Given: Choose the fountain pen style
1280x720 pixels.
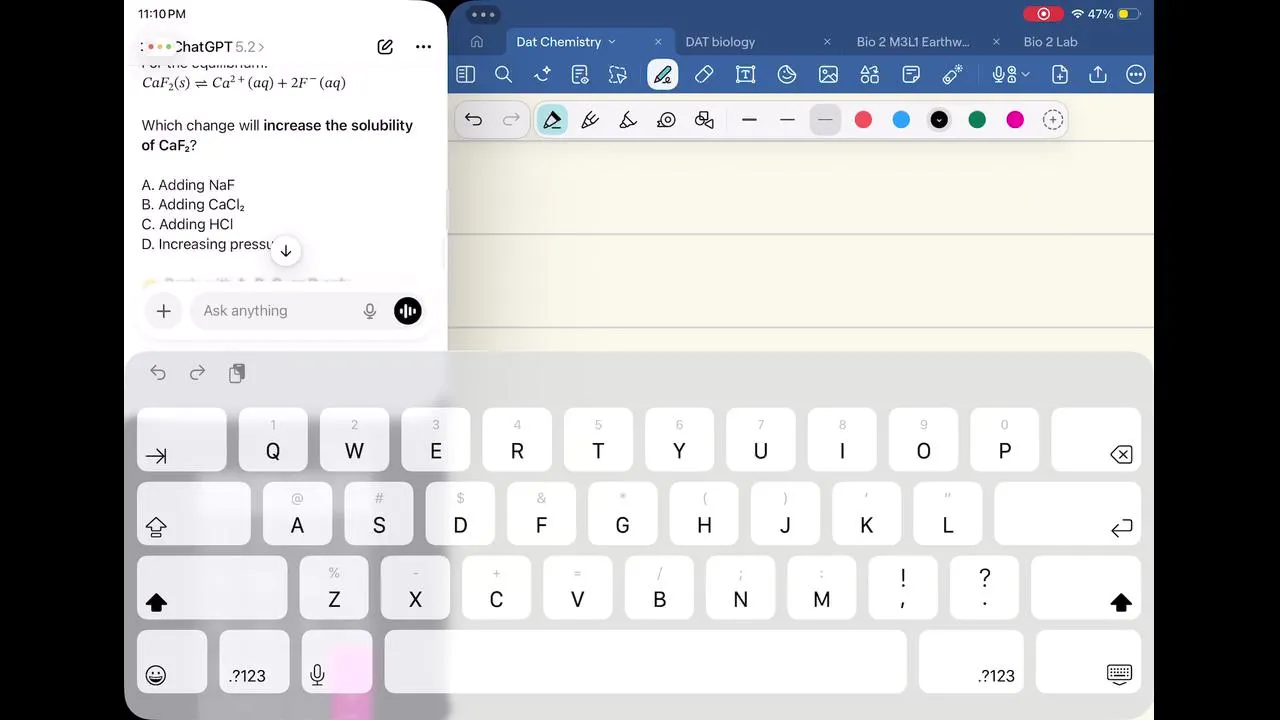Looking at the screenshot, I should [x=552, y=120].
